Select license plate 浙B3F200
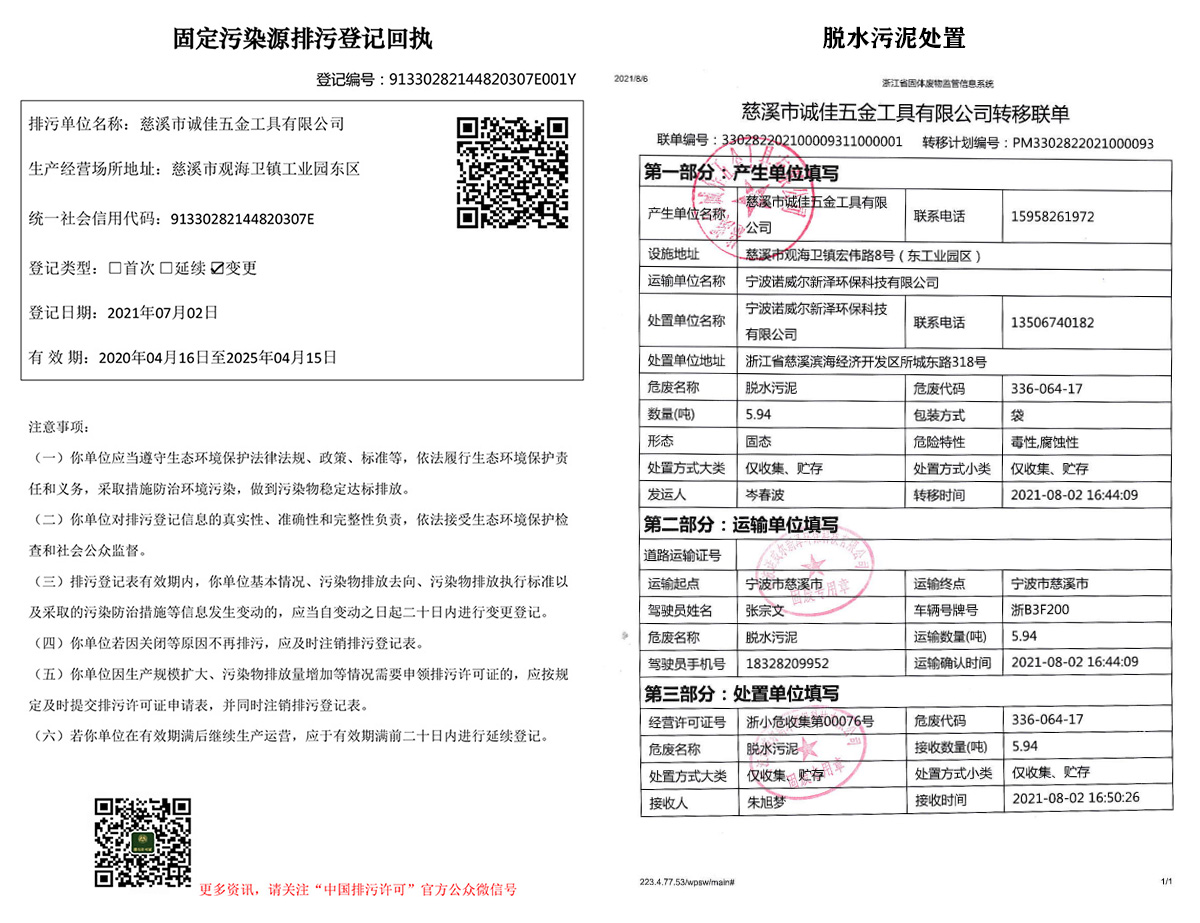This screenshot has height=923, width=1200. click(x=1039, y=608)
